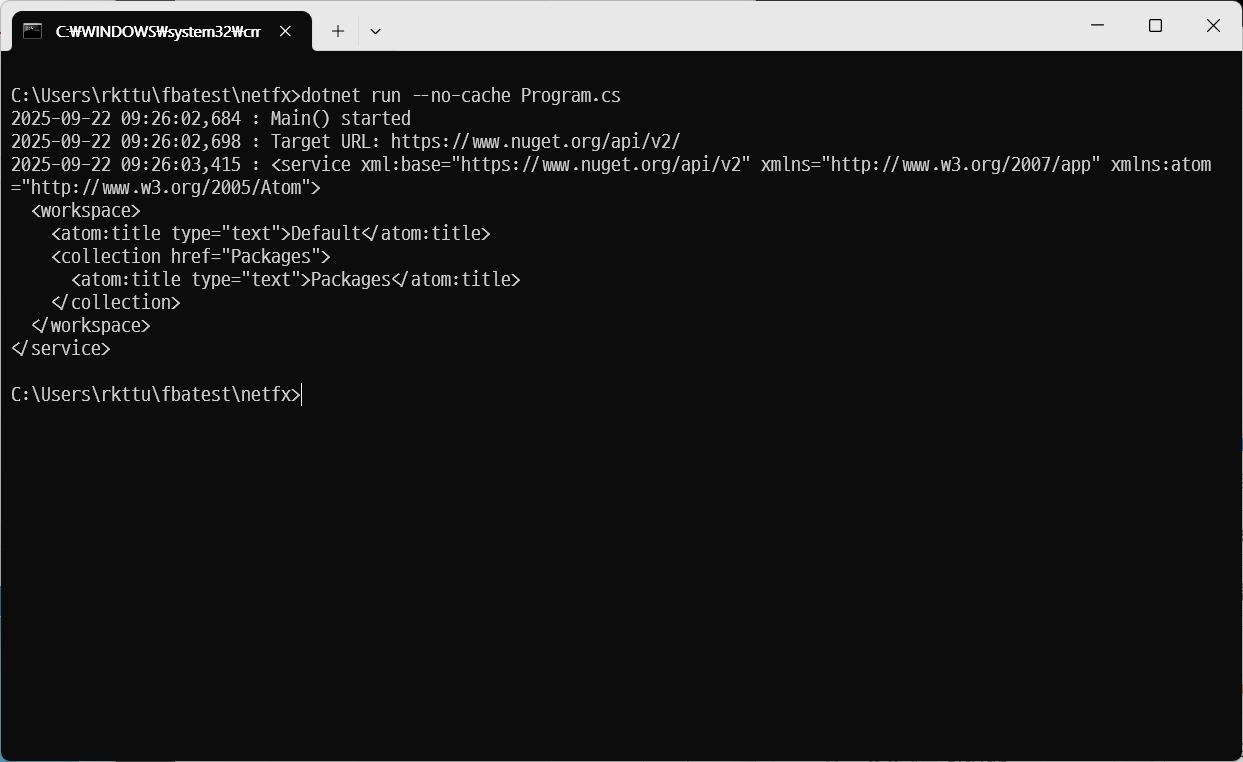Click the "Main() started" log line
Viewport: 1243px width, 762px height.
[x=340, y=119]
